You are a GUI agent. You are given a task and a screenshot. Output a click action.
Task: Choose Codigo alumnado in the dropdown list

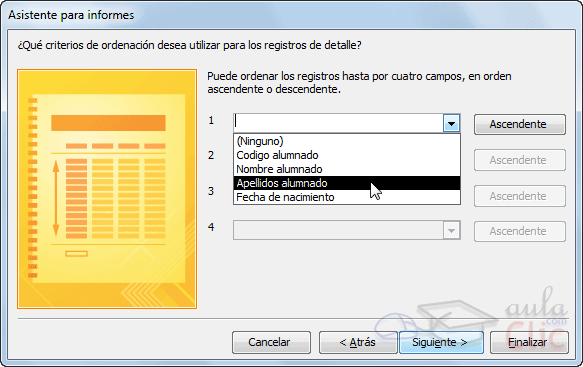point(347,155)
